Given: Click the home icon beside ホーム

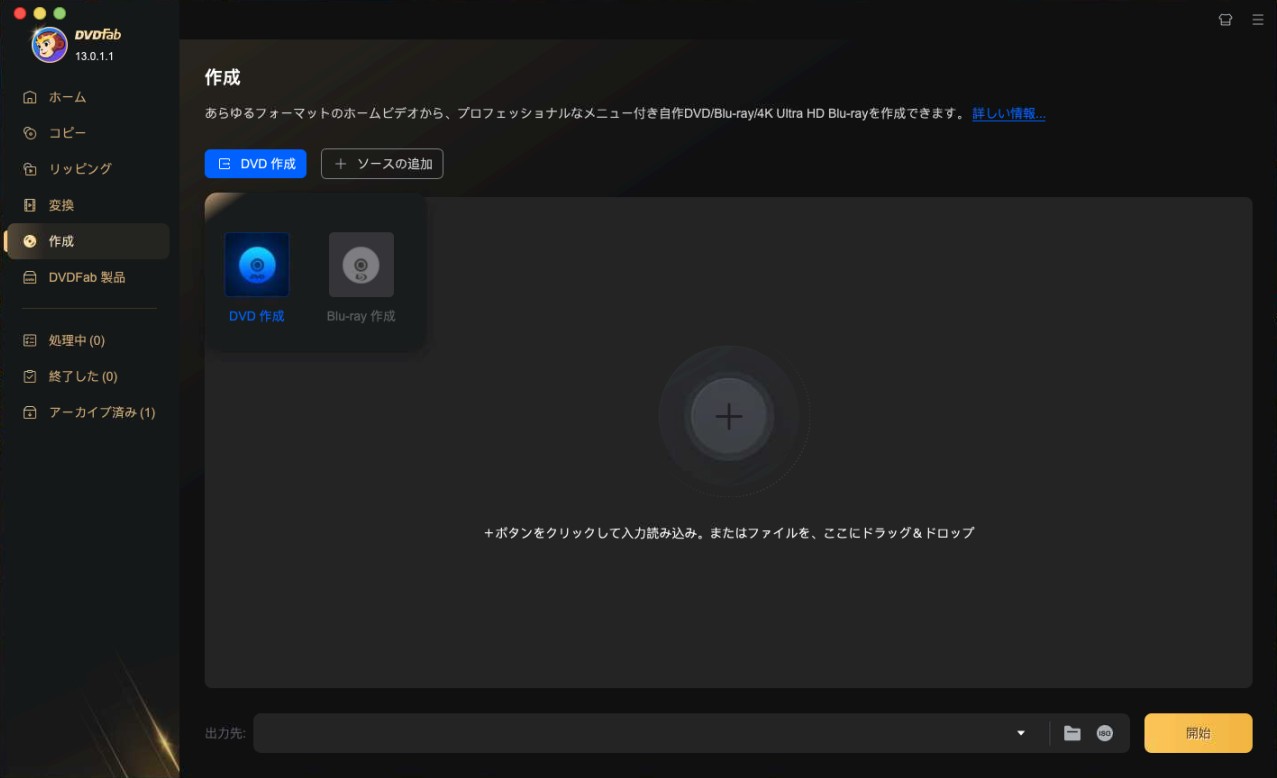Looking at the screenshot, I should point(30,97).
